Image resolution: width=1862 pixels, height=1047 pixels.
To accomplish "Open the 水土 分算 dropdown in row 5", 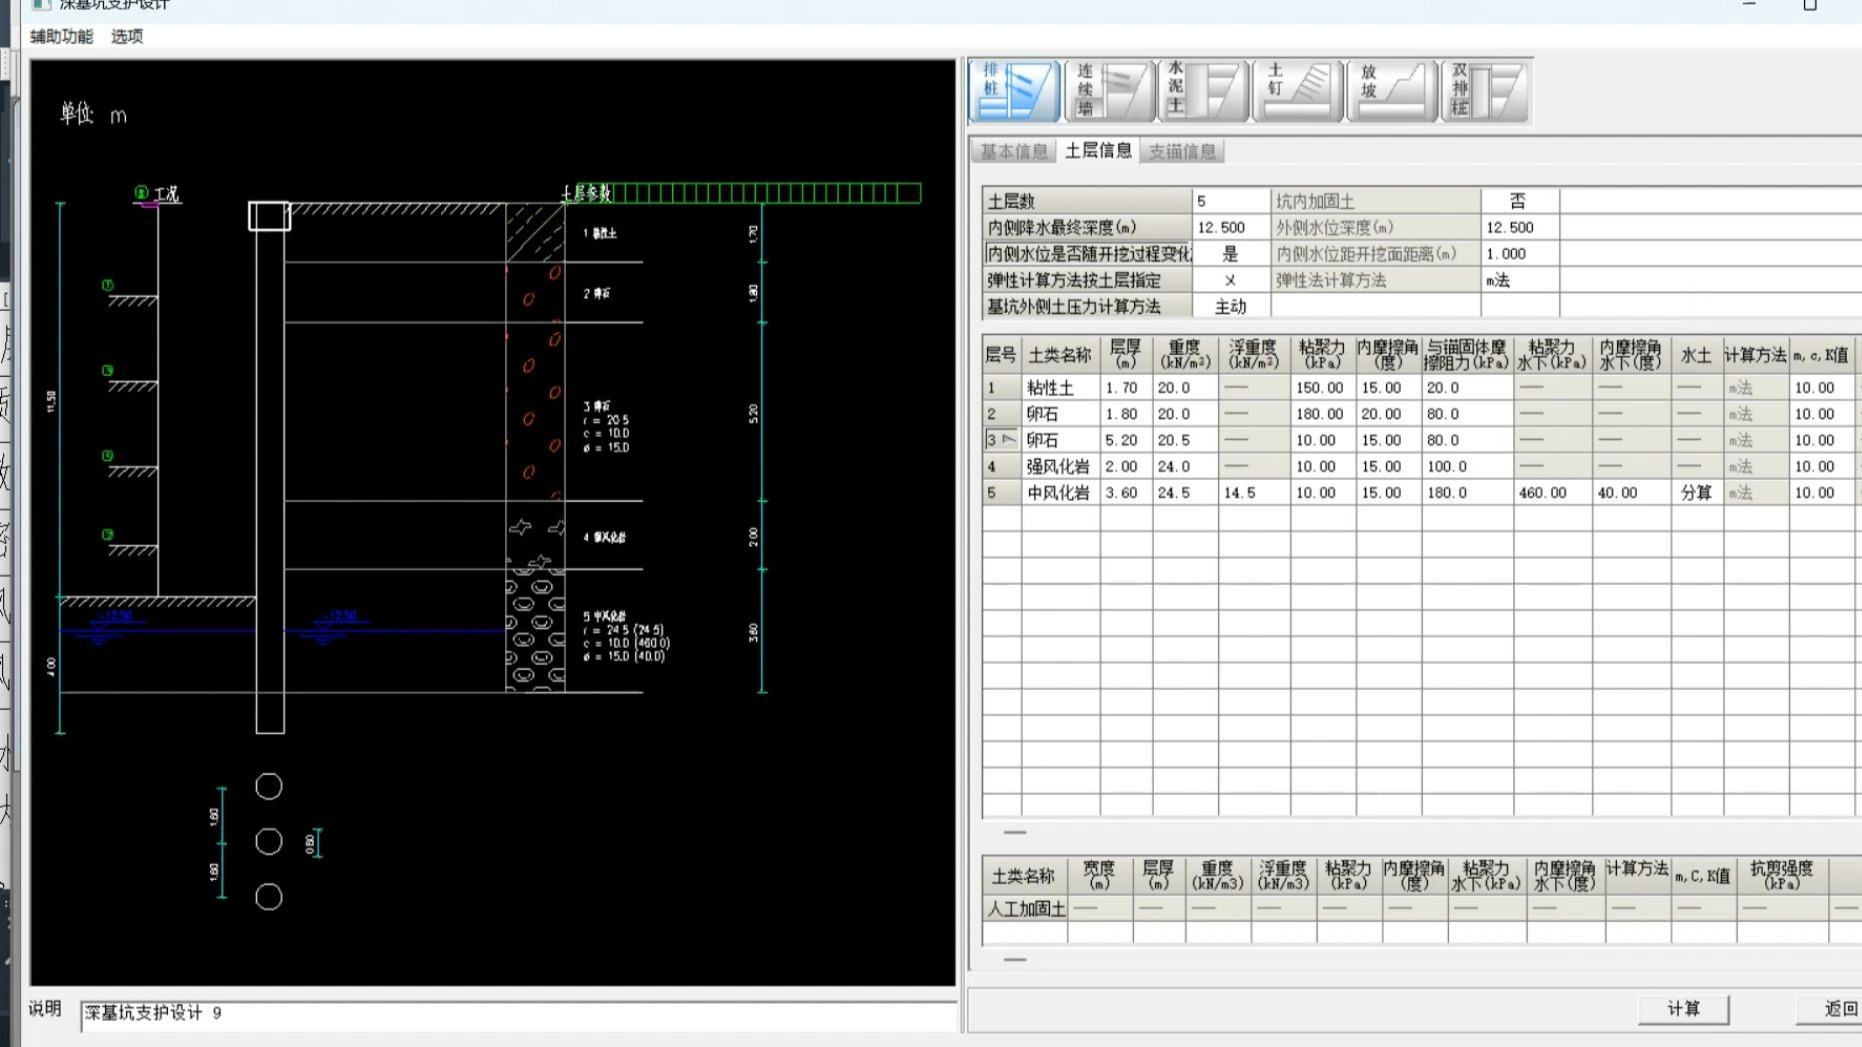I will (x=1695, y=493).
